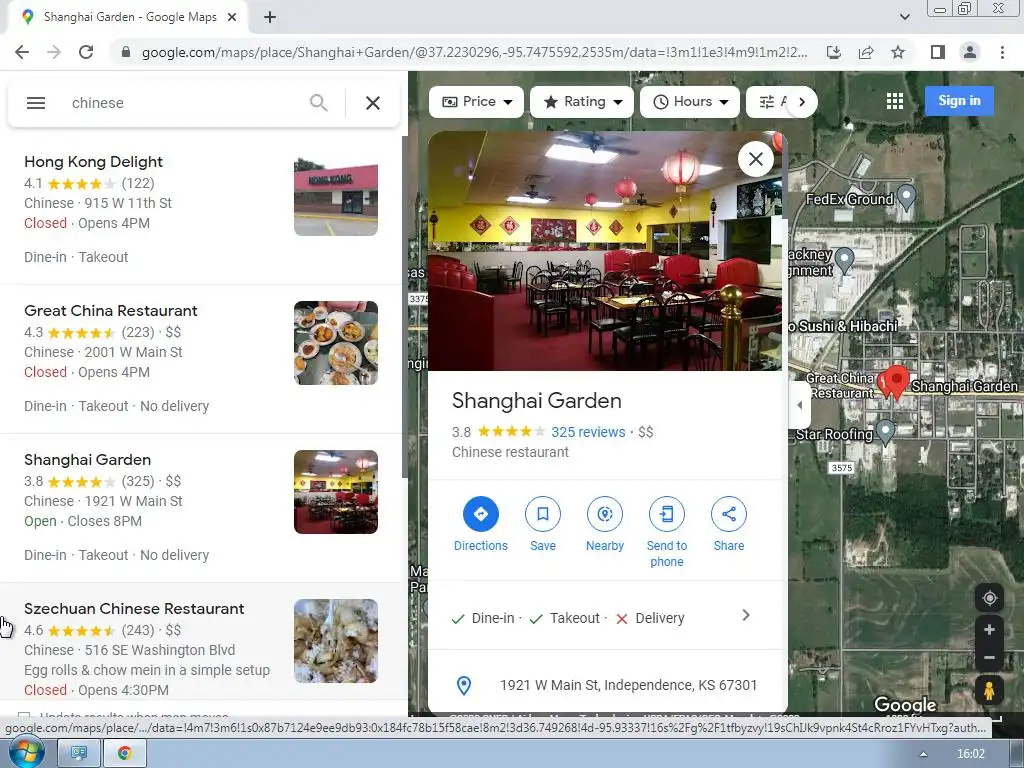Click the FedEx Ground map marker
The height and width of the screenshot is (768, 1024).
click(x=906, y=196)
